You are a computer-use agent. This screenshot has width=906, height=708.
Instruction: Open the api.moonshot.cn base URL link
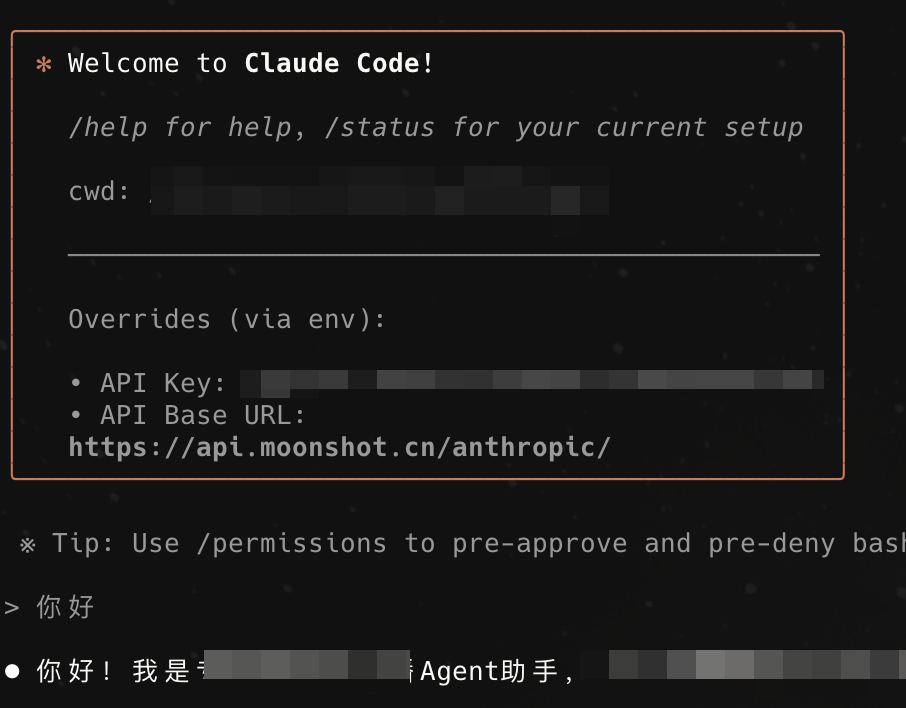tap(339, 447)
